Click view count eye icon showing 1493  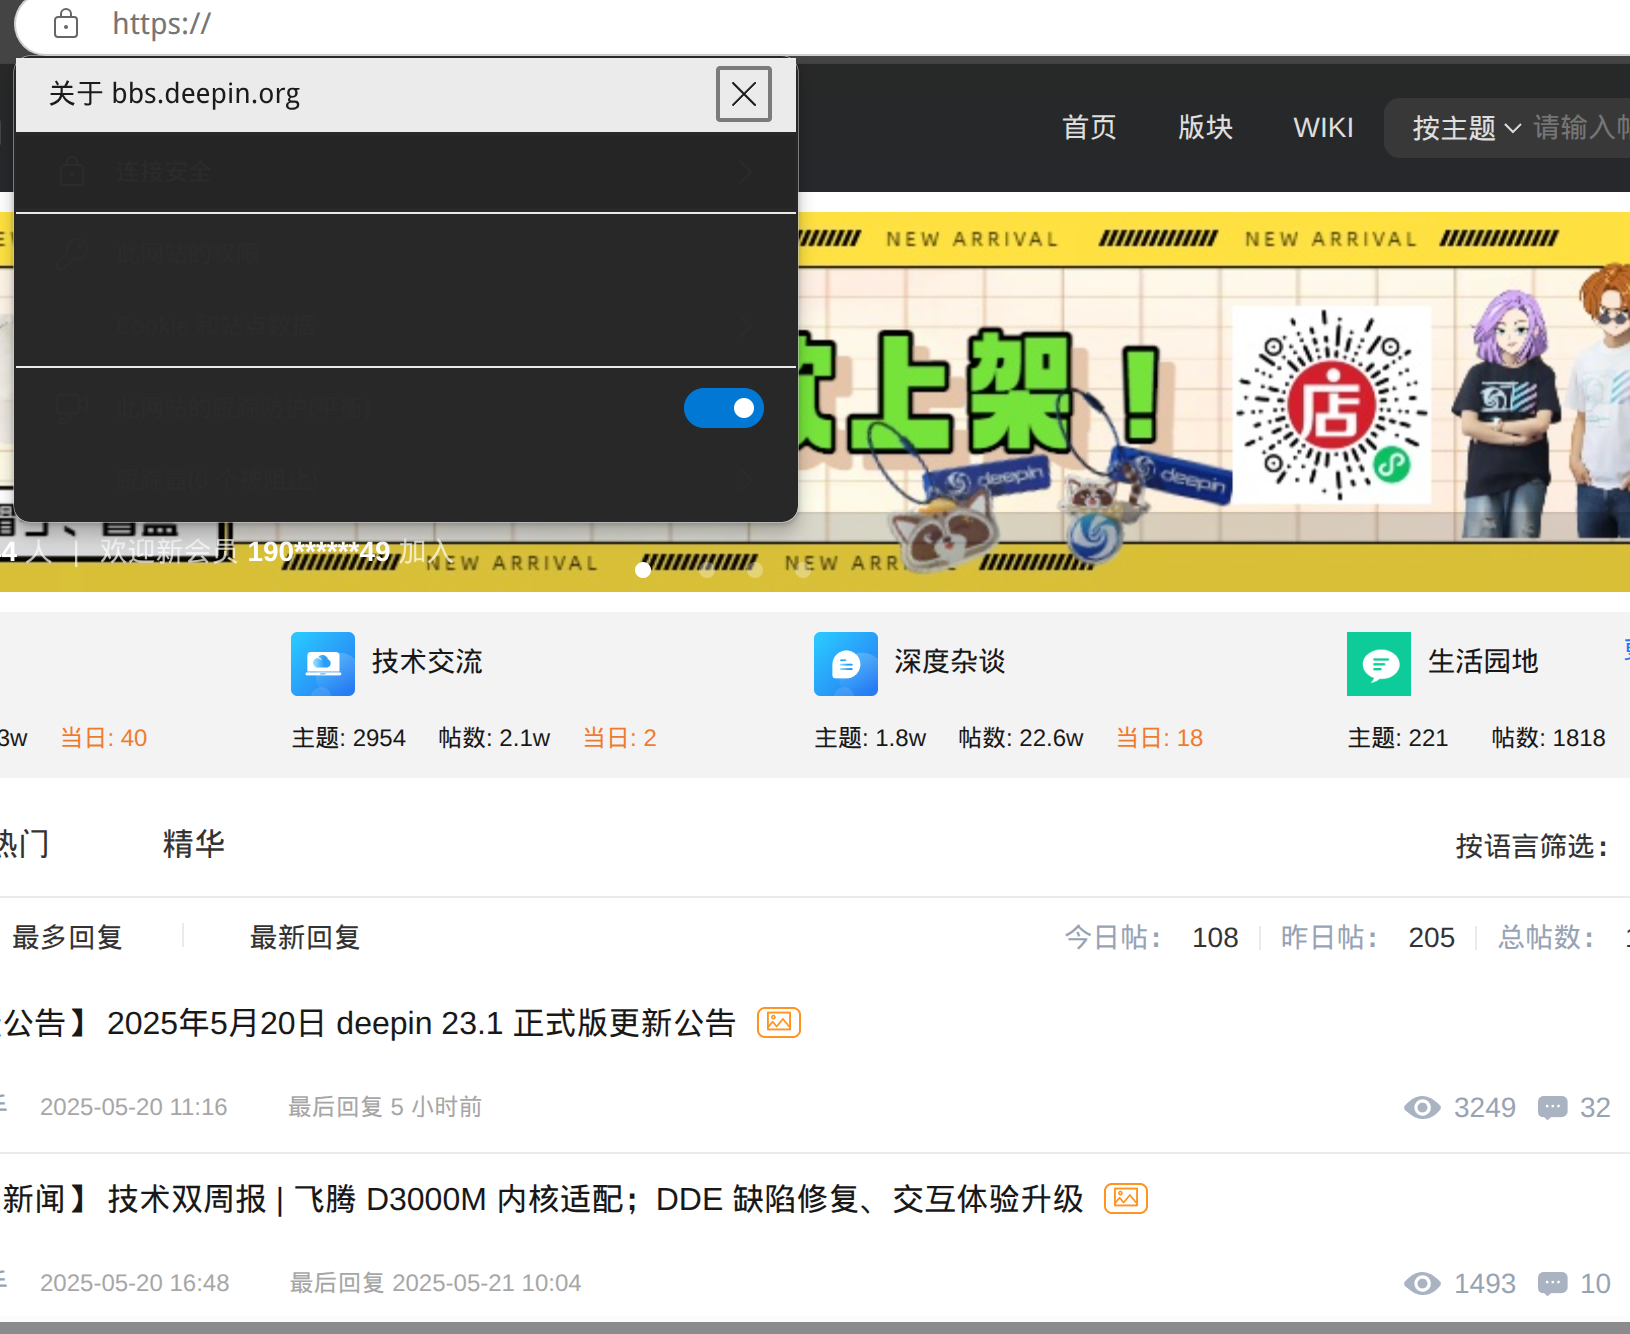tap(1422, 1283)
